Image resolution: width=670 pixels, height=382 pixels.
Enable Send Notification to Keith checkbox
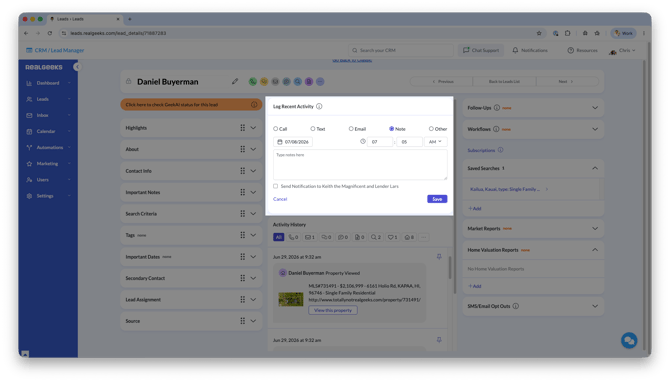(276, 186)
